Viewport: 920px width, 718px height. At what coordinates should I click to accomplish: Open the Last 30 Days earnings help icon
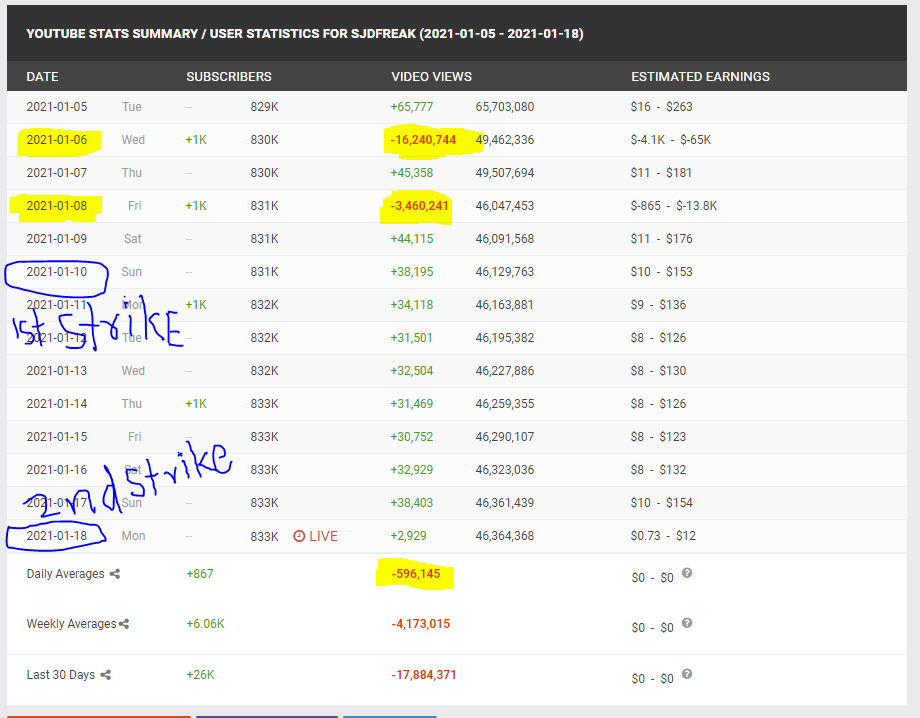click(687, 673)
